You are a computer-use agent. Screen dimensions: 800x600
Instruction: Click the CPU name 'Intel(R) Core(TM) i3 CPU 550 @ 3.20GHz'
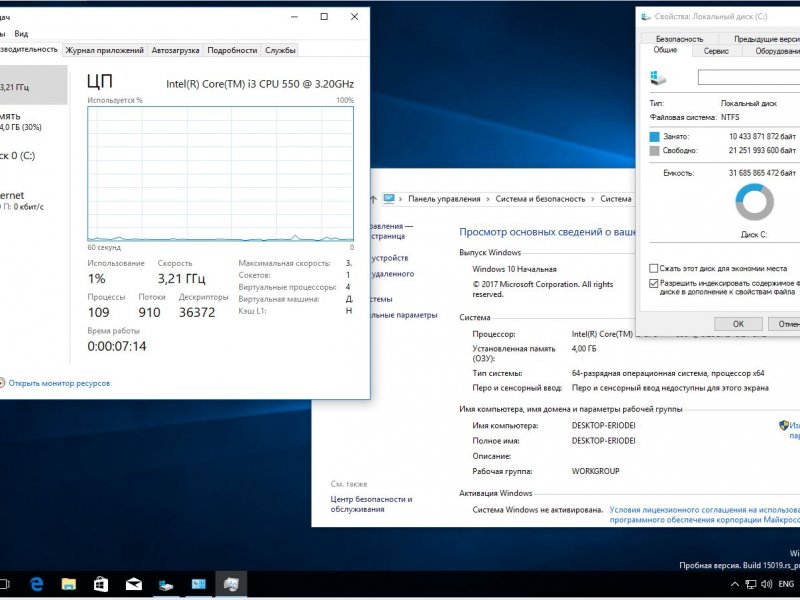point(260,84)
